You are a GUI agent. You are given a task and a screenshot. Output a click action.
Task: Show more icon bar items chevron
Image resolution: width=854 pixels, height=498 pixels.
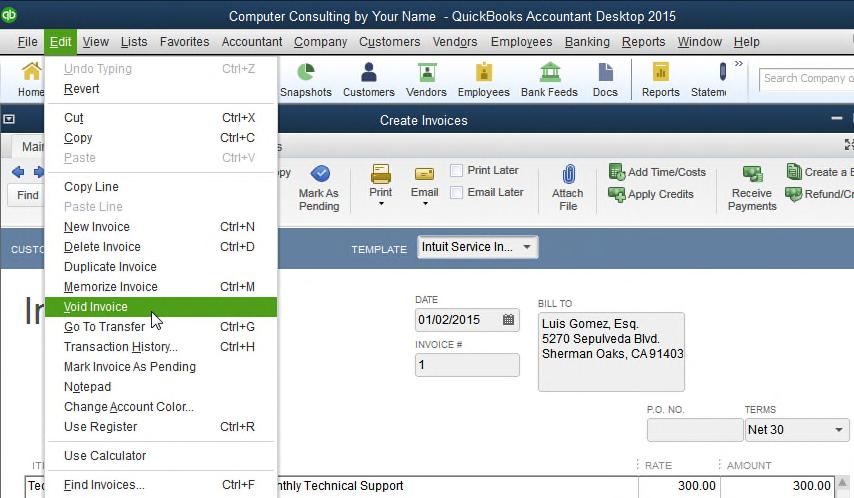(739, 64)
